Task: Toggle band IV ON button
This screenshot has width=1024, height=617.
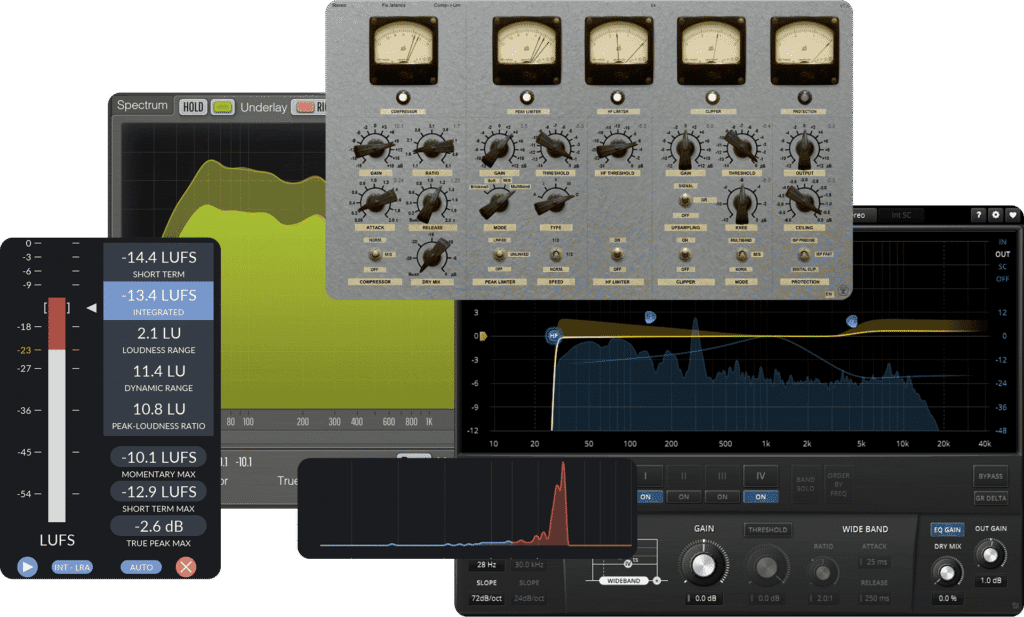Action: pos(761,497)
